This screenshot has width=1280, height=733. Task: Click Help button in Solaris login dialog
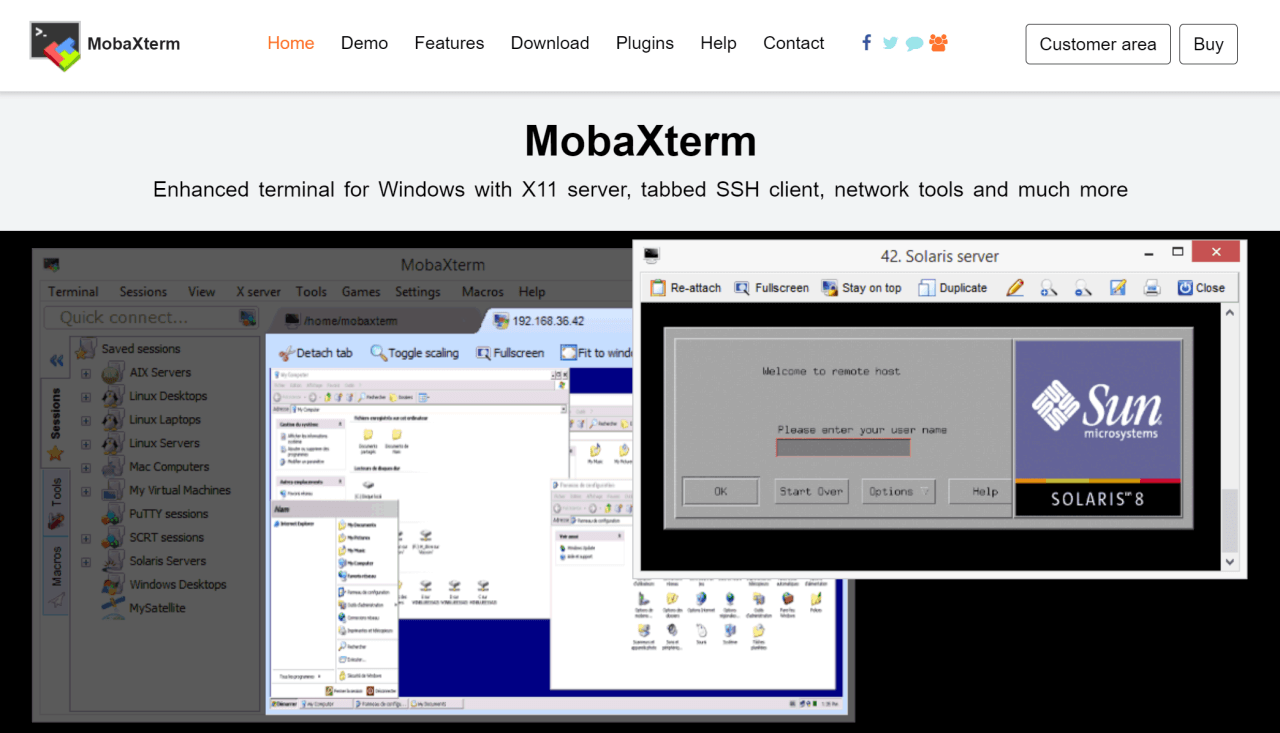(985, 491)
